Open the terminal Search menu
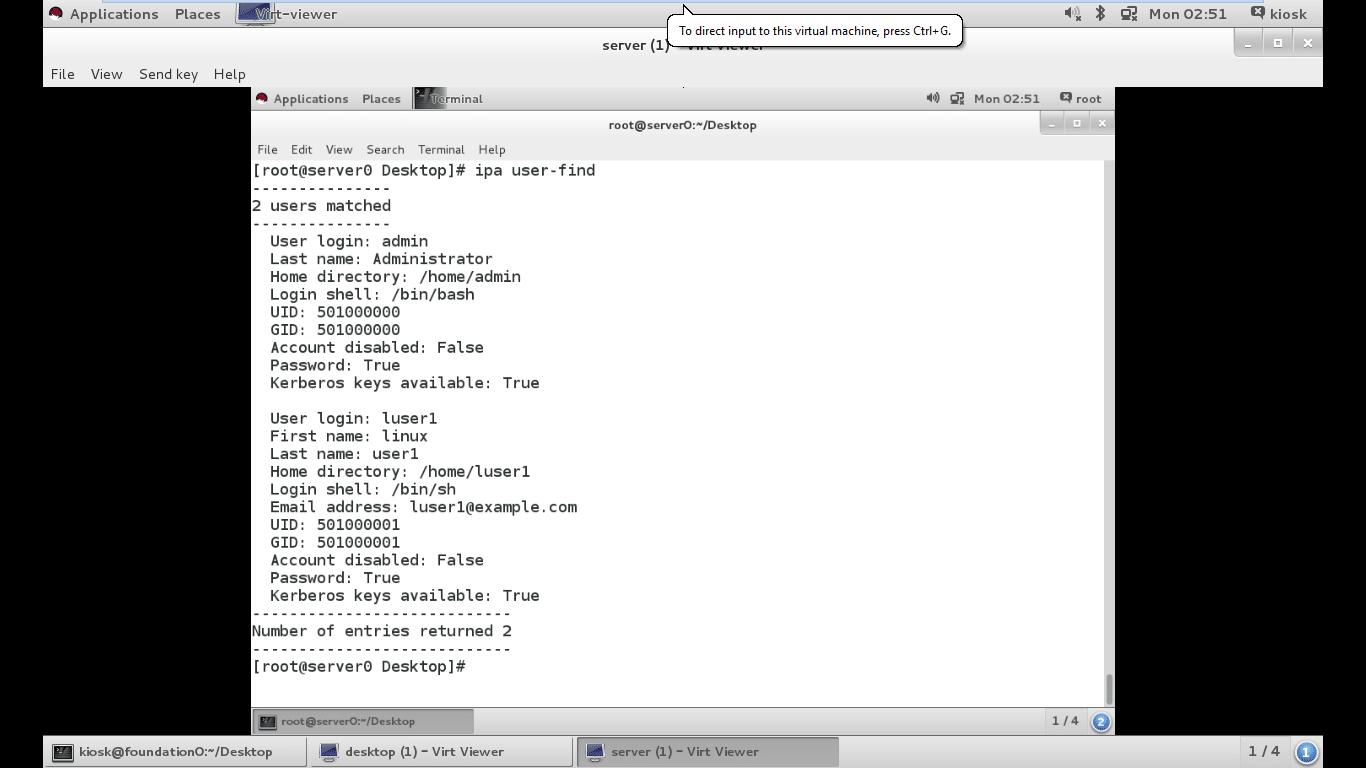 [385, 149]
